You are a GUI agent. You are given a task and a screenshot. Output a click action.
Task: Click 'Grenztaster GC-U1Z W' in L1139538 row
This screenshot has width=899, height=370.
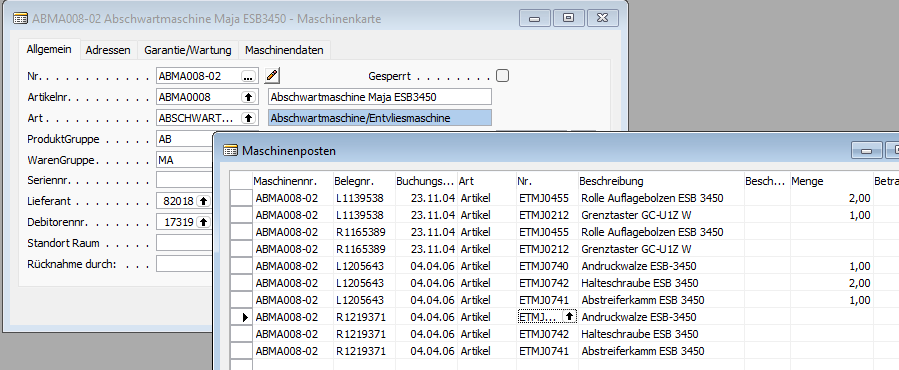636,215
